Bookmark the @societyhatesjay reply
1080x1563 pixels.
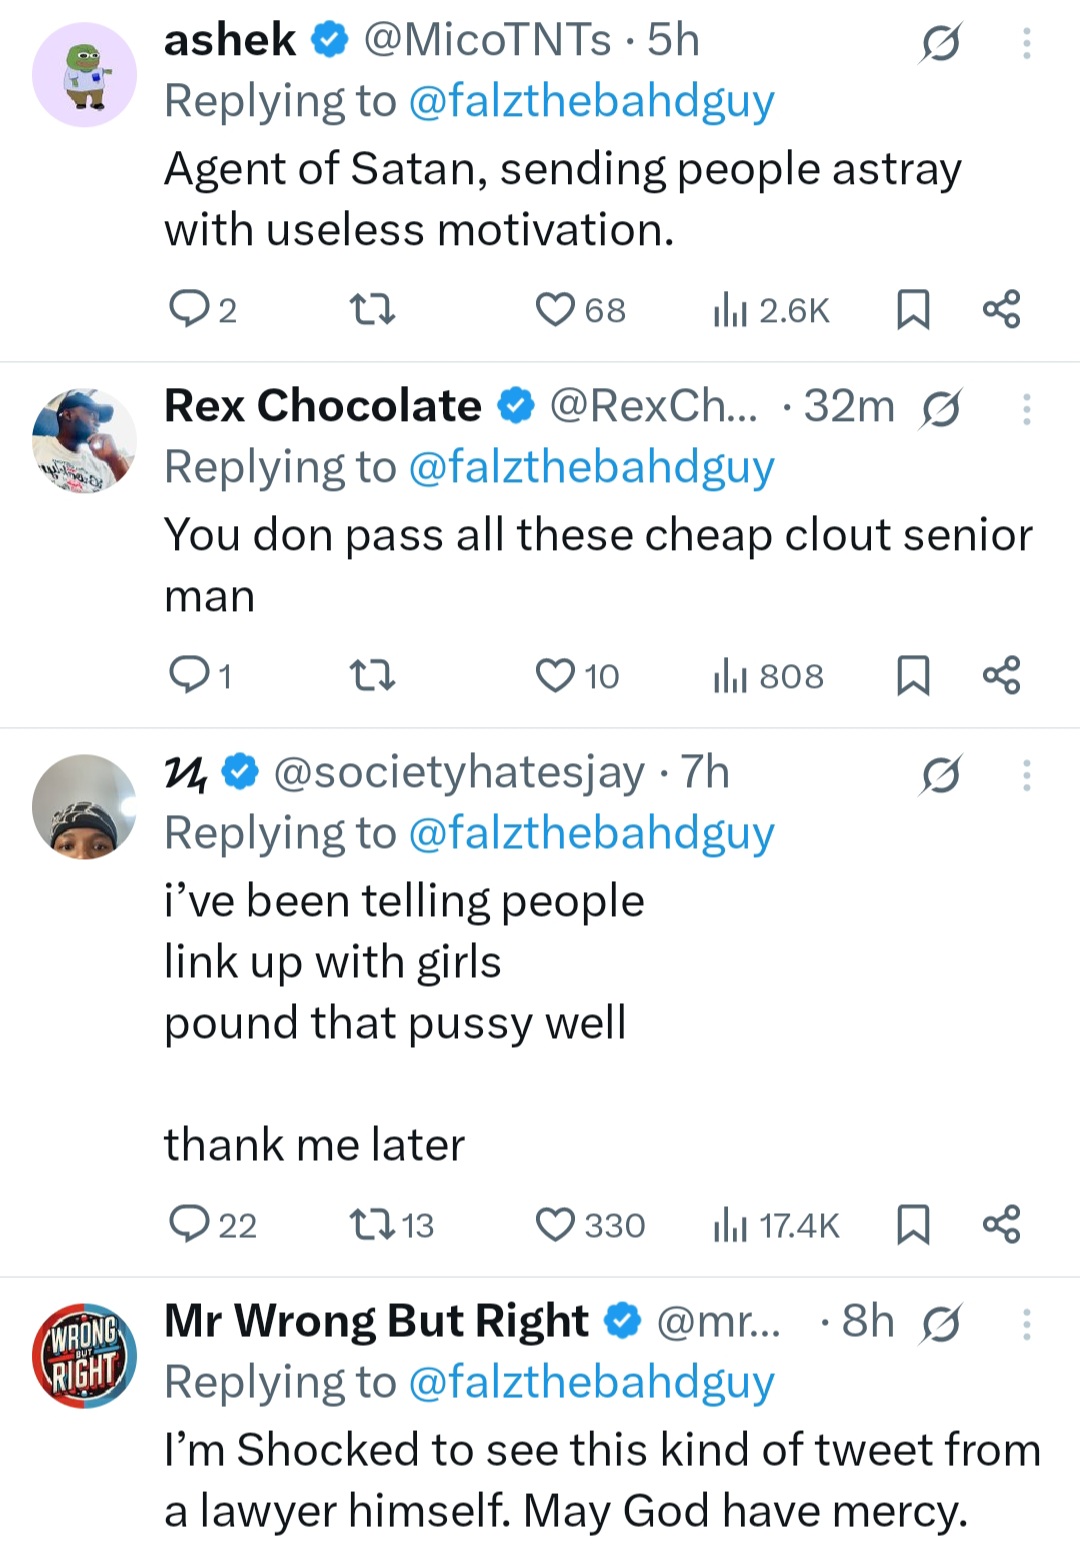coord(912,1225)
